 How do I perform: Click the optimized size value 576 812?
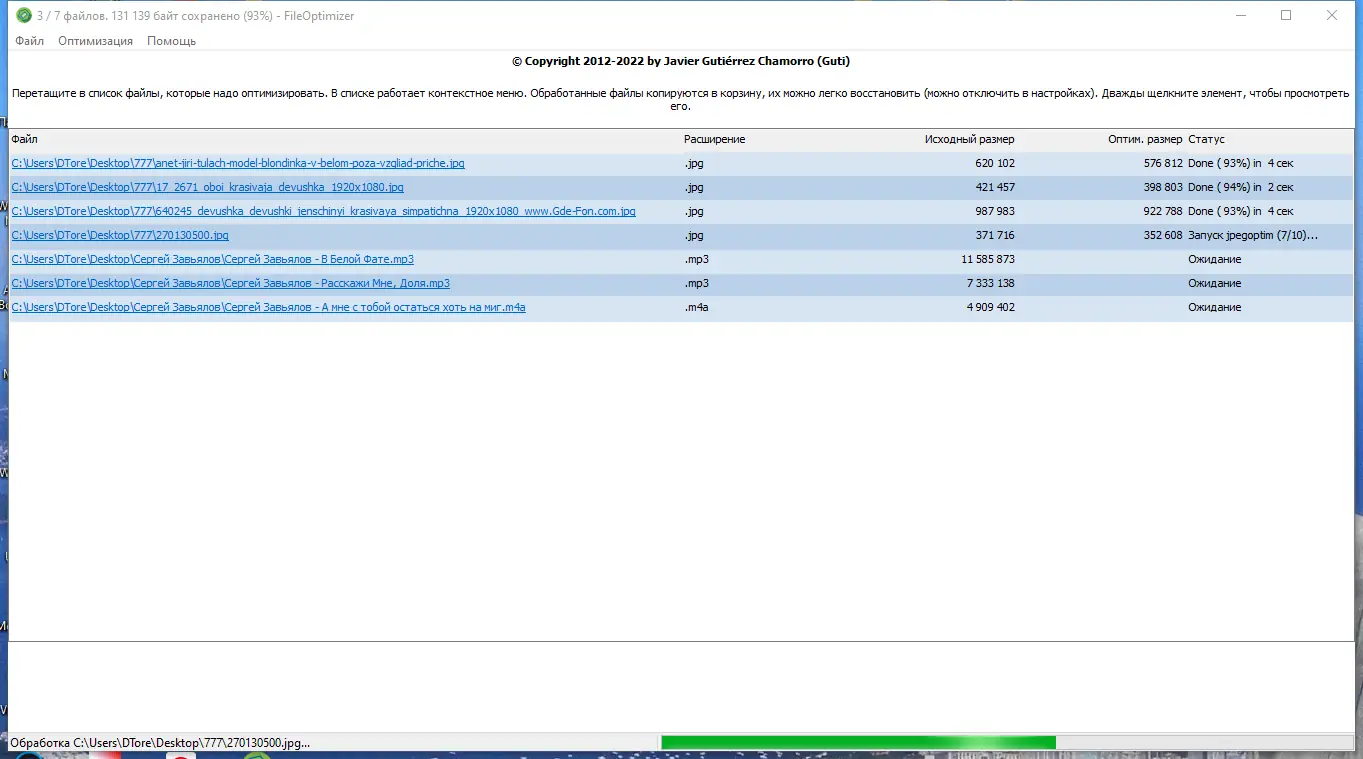point(1163,163)
